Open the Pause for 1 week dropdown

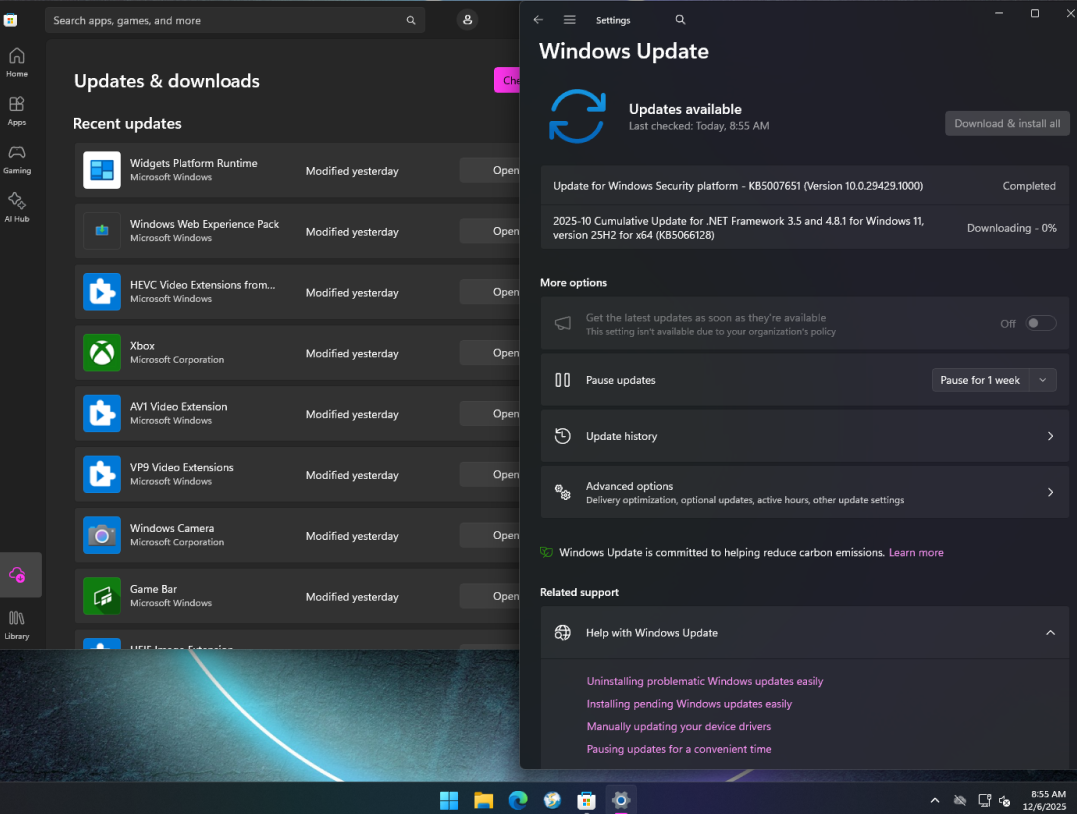click(993, 380)
